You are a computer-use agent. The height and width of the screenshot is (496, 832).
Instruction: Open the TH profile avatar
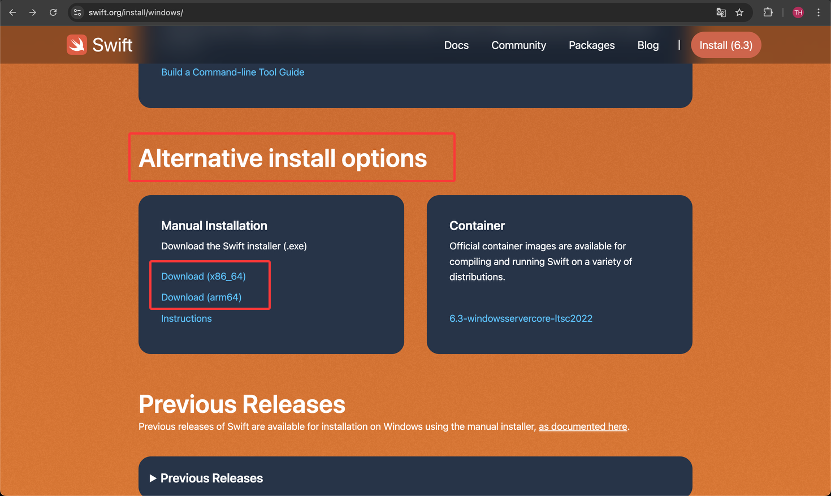pyautogui.click(x=798, y=12)
